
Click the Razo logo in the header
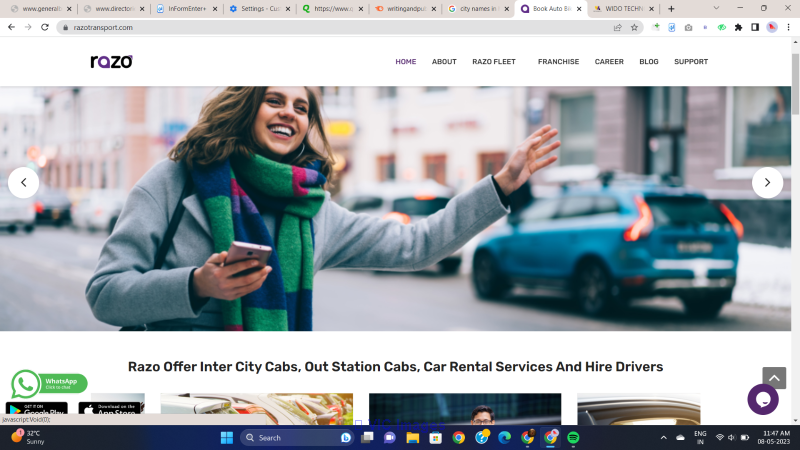111,62
